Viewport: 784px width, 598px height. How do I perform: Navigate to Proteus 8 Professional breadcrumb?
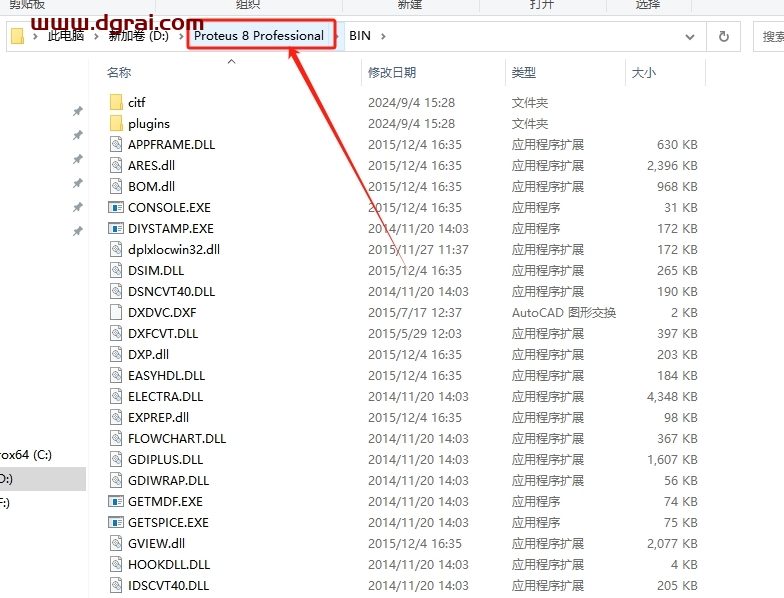(x=259, y=36)
